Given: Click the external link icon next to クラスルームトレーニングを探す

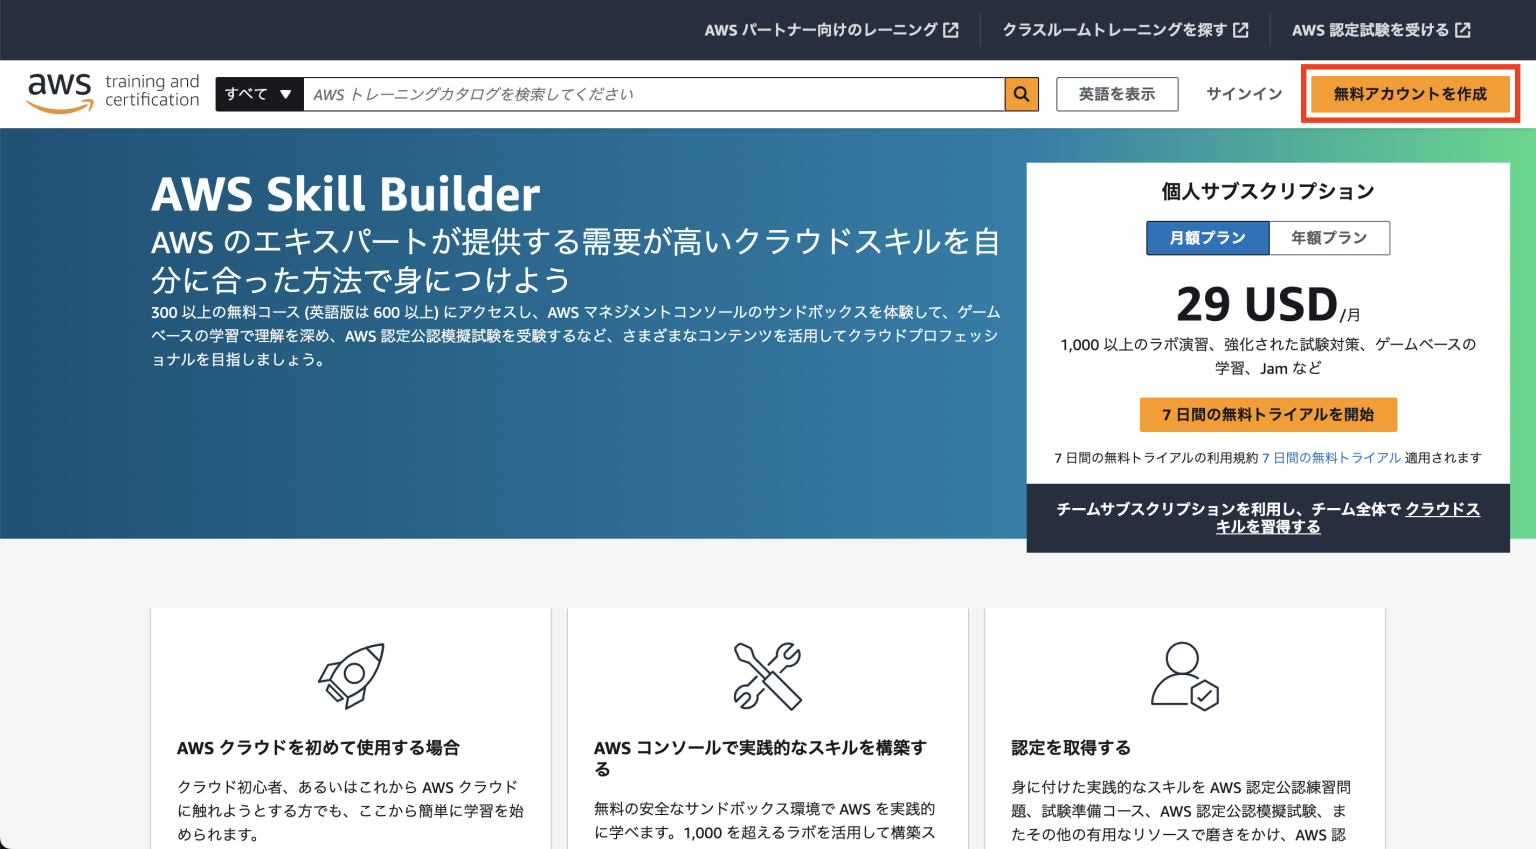Looking at the screenshot, I should tap(1240, 29).
